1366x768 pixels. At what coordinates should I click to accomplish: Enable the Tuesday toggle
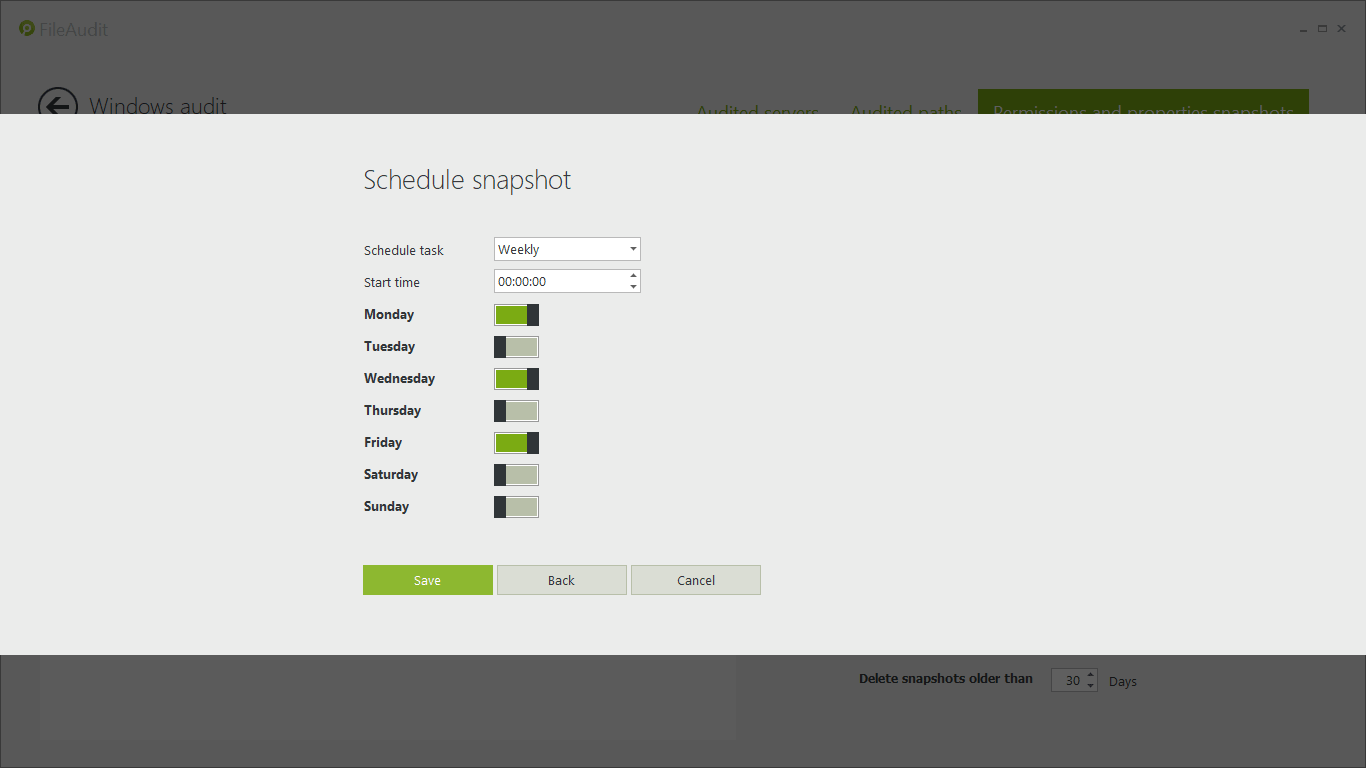[516, 347]
